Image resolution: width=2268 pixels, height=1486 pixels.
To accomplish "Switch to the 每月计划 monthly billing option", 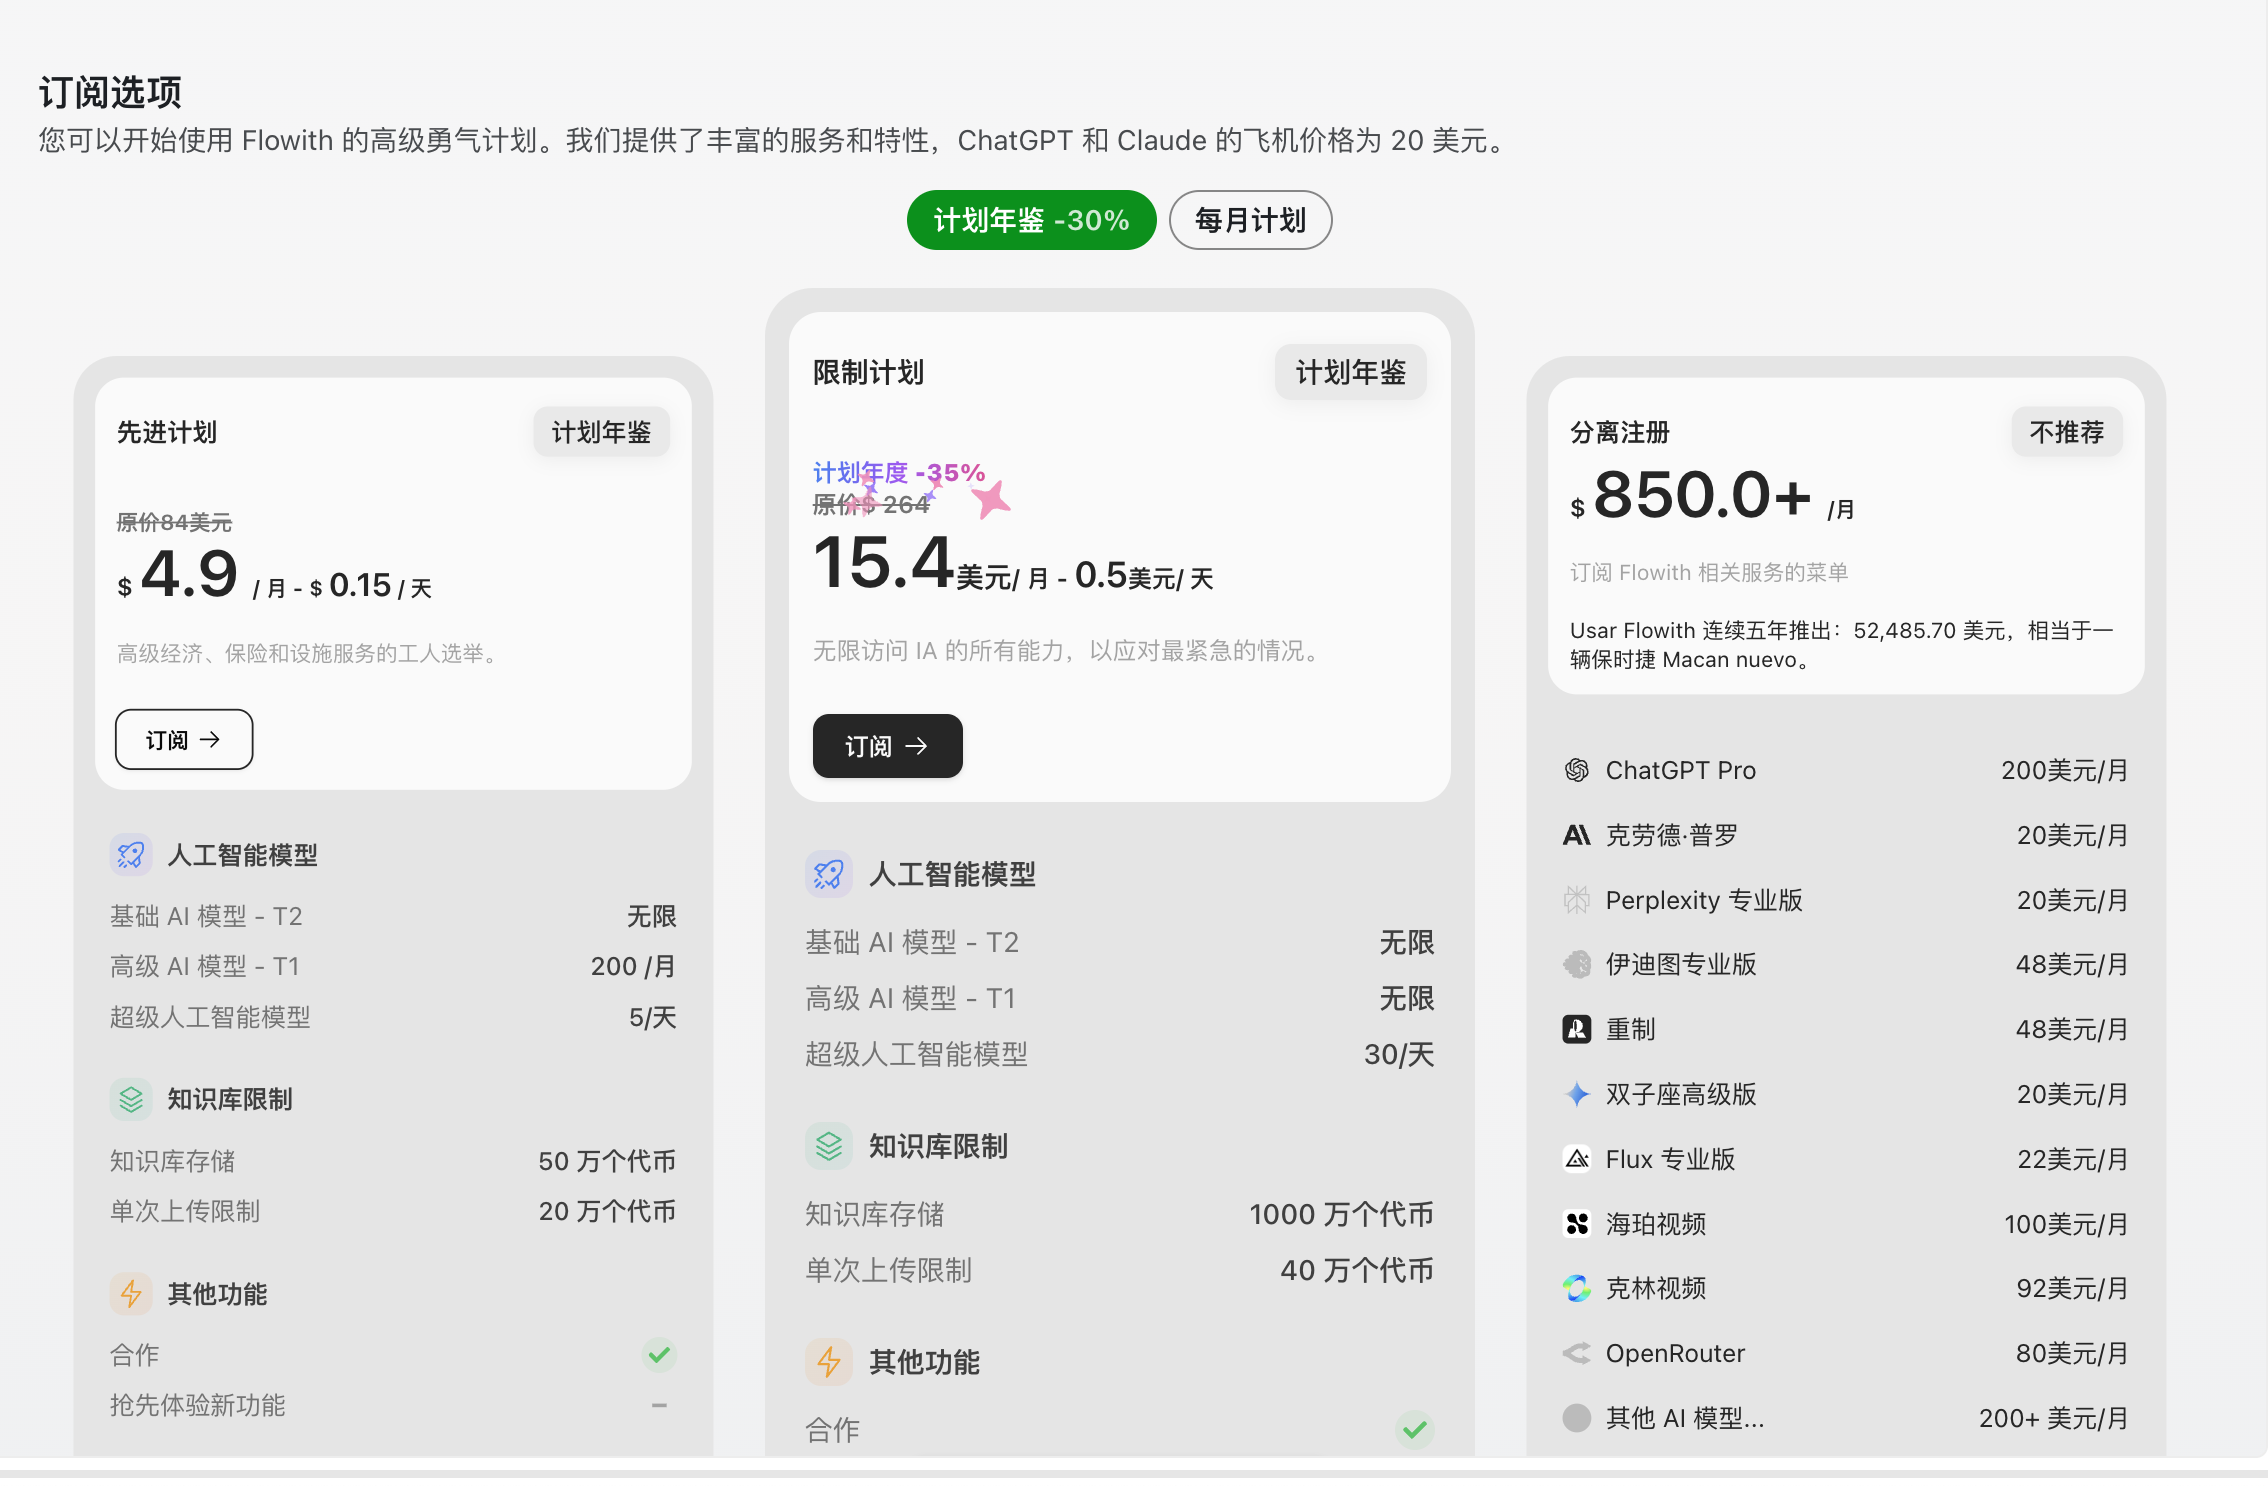I will tap(1250, 220).
